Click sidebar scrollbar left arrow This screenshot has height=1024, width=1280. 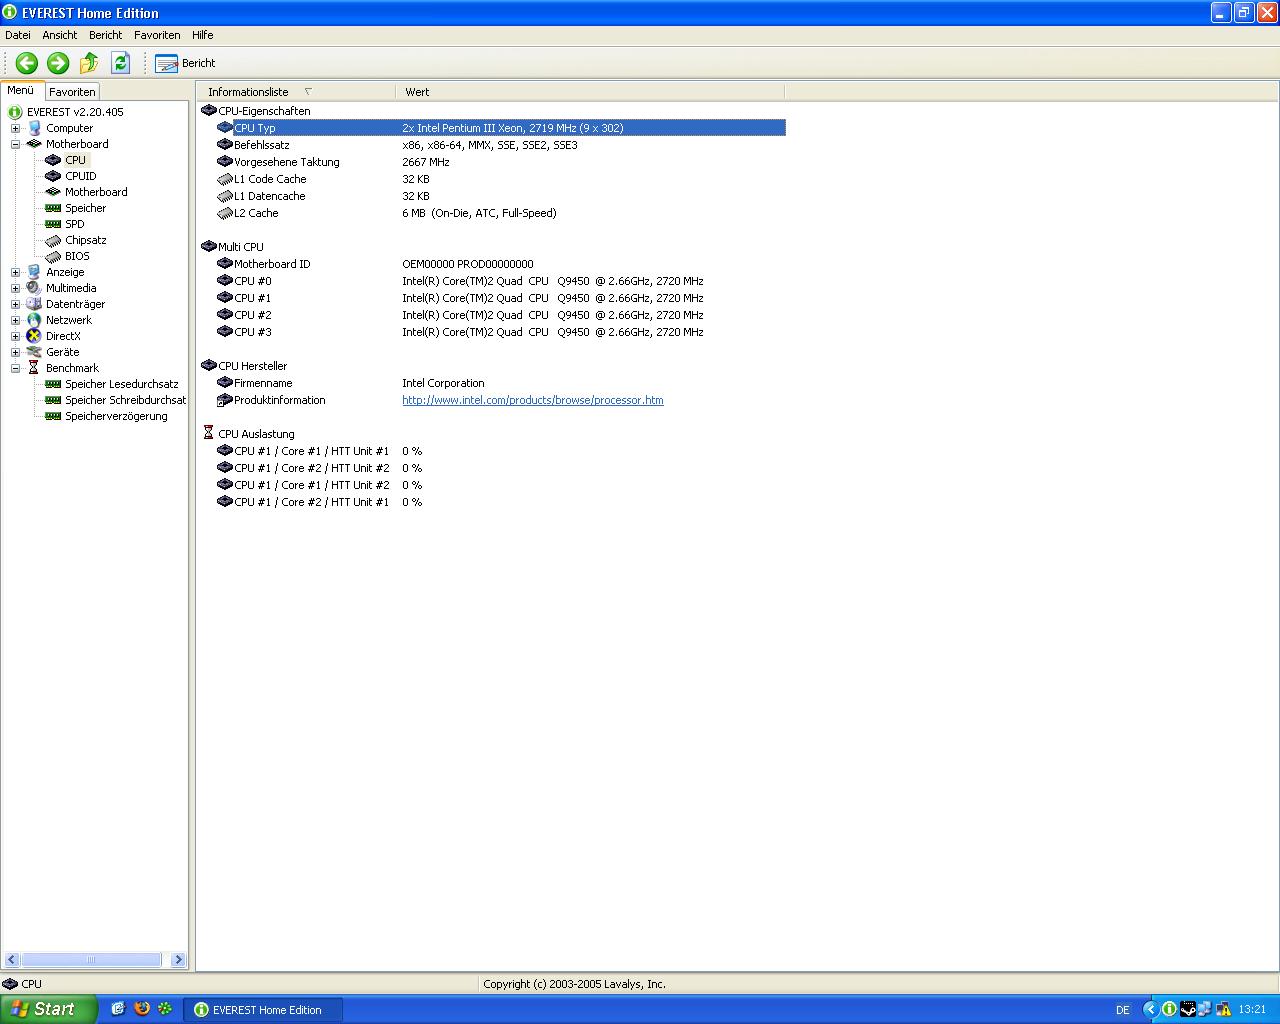coord(11,960)
